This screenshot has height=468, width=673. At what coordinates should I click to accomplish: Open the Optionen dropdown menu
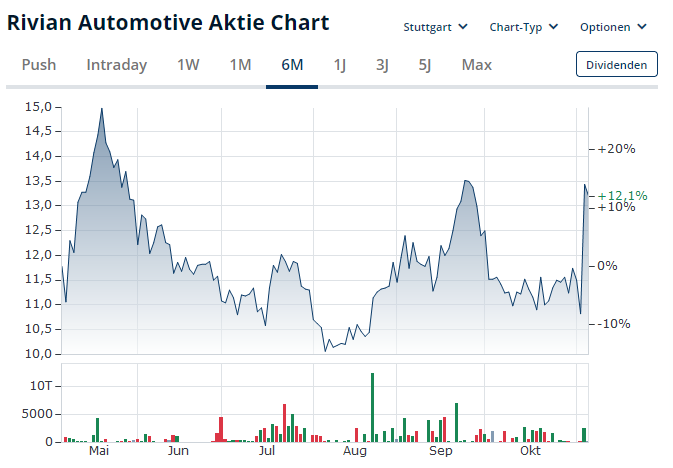[613, 27]
